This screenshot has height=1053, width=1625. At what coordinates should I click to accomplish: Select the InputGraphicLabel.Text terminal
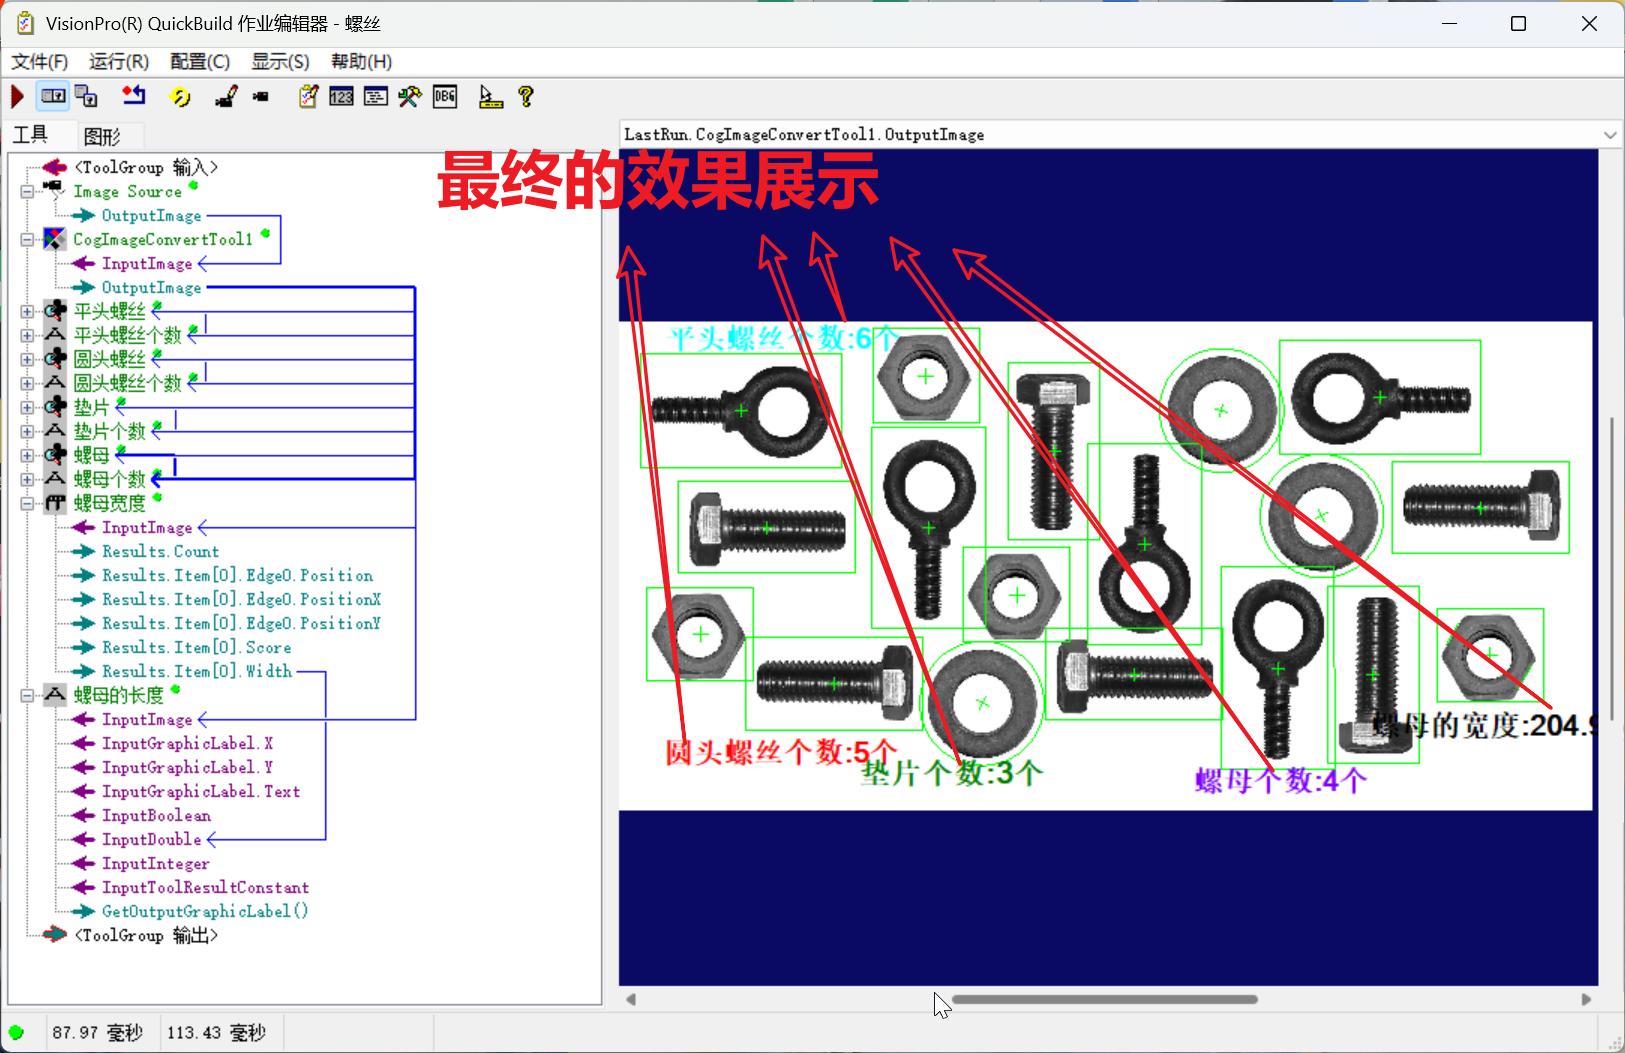tap(200, 792)
